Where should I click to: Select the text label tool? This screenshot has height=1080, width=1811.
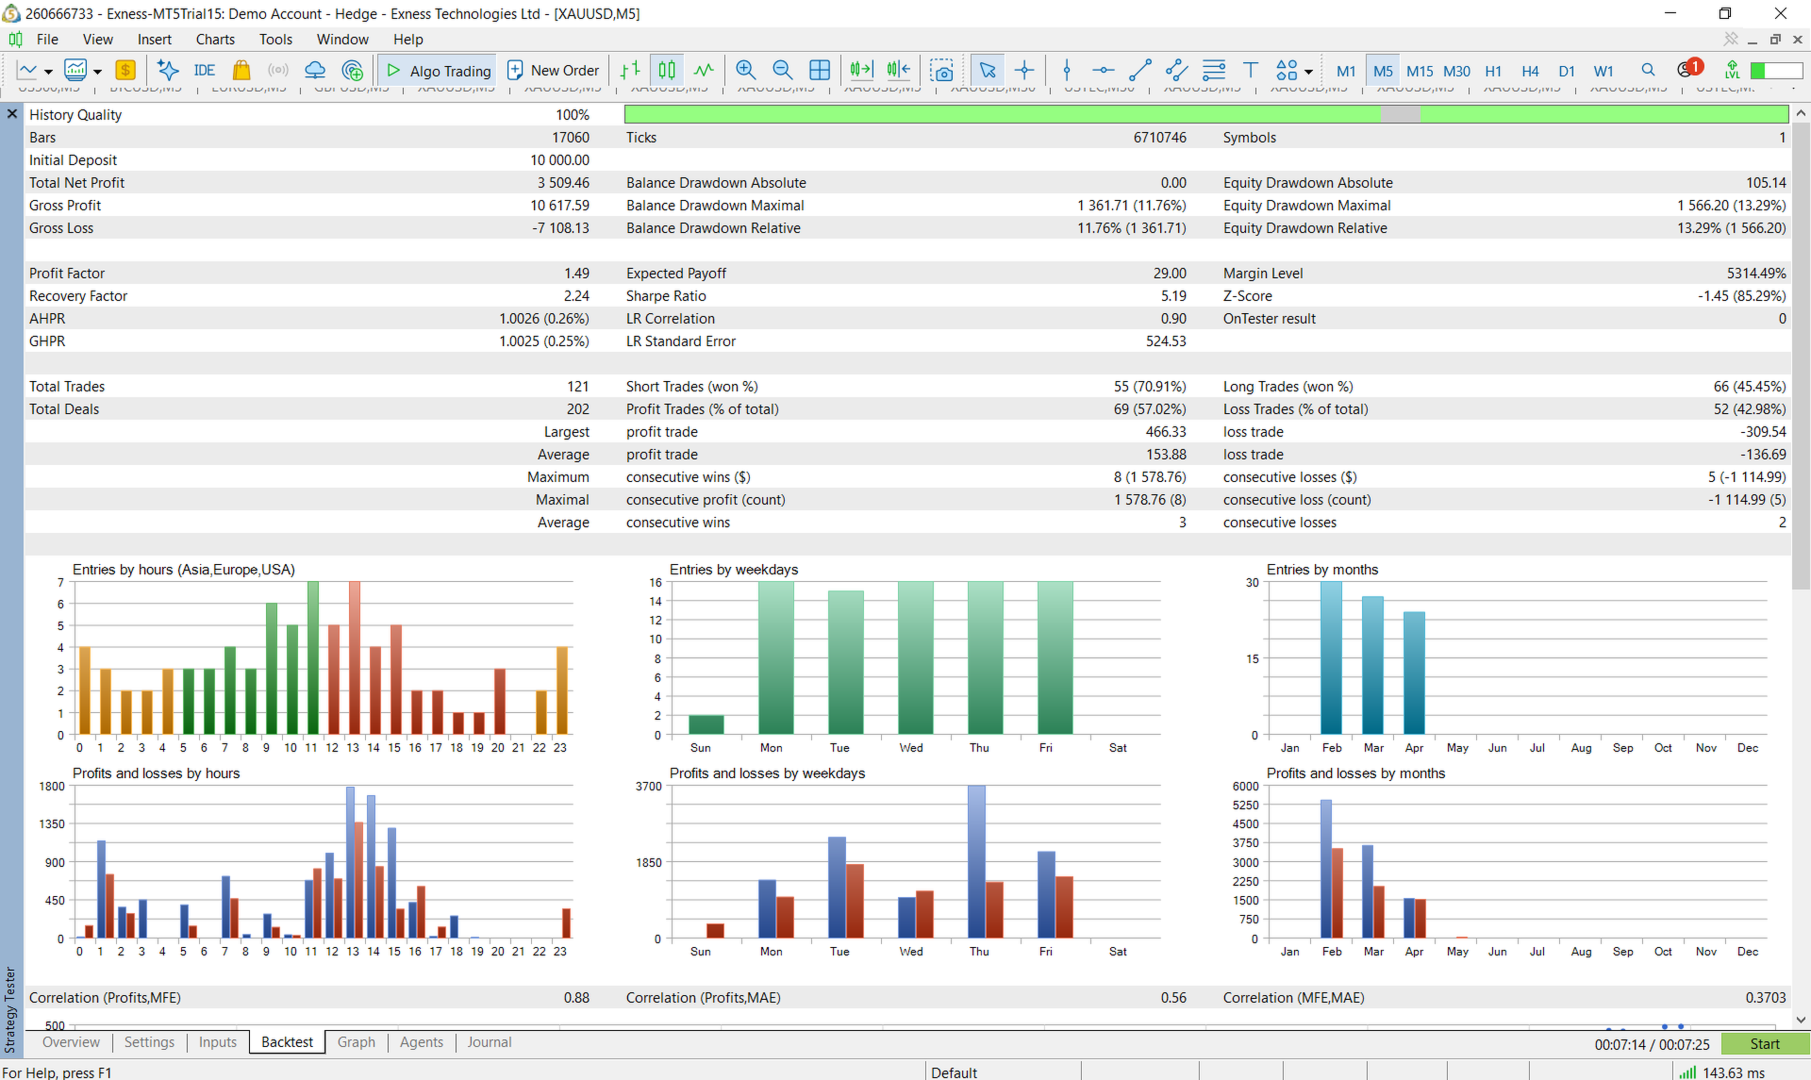coord(1250,70)
